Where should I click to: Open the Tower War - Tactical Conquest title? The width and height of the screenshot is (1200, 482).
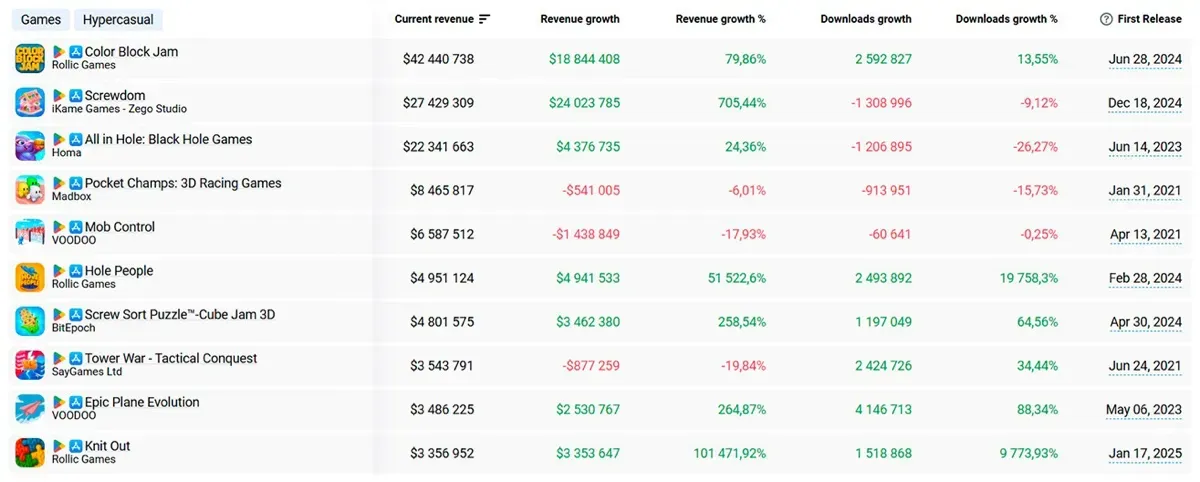pos(171,359)
